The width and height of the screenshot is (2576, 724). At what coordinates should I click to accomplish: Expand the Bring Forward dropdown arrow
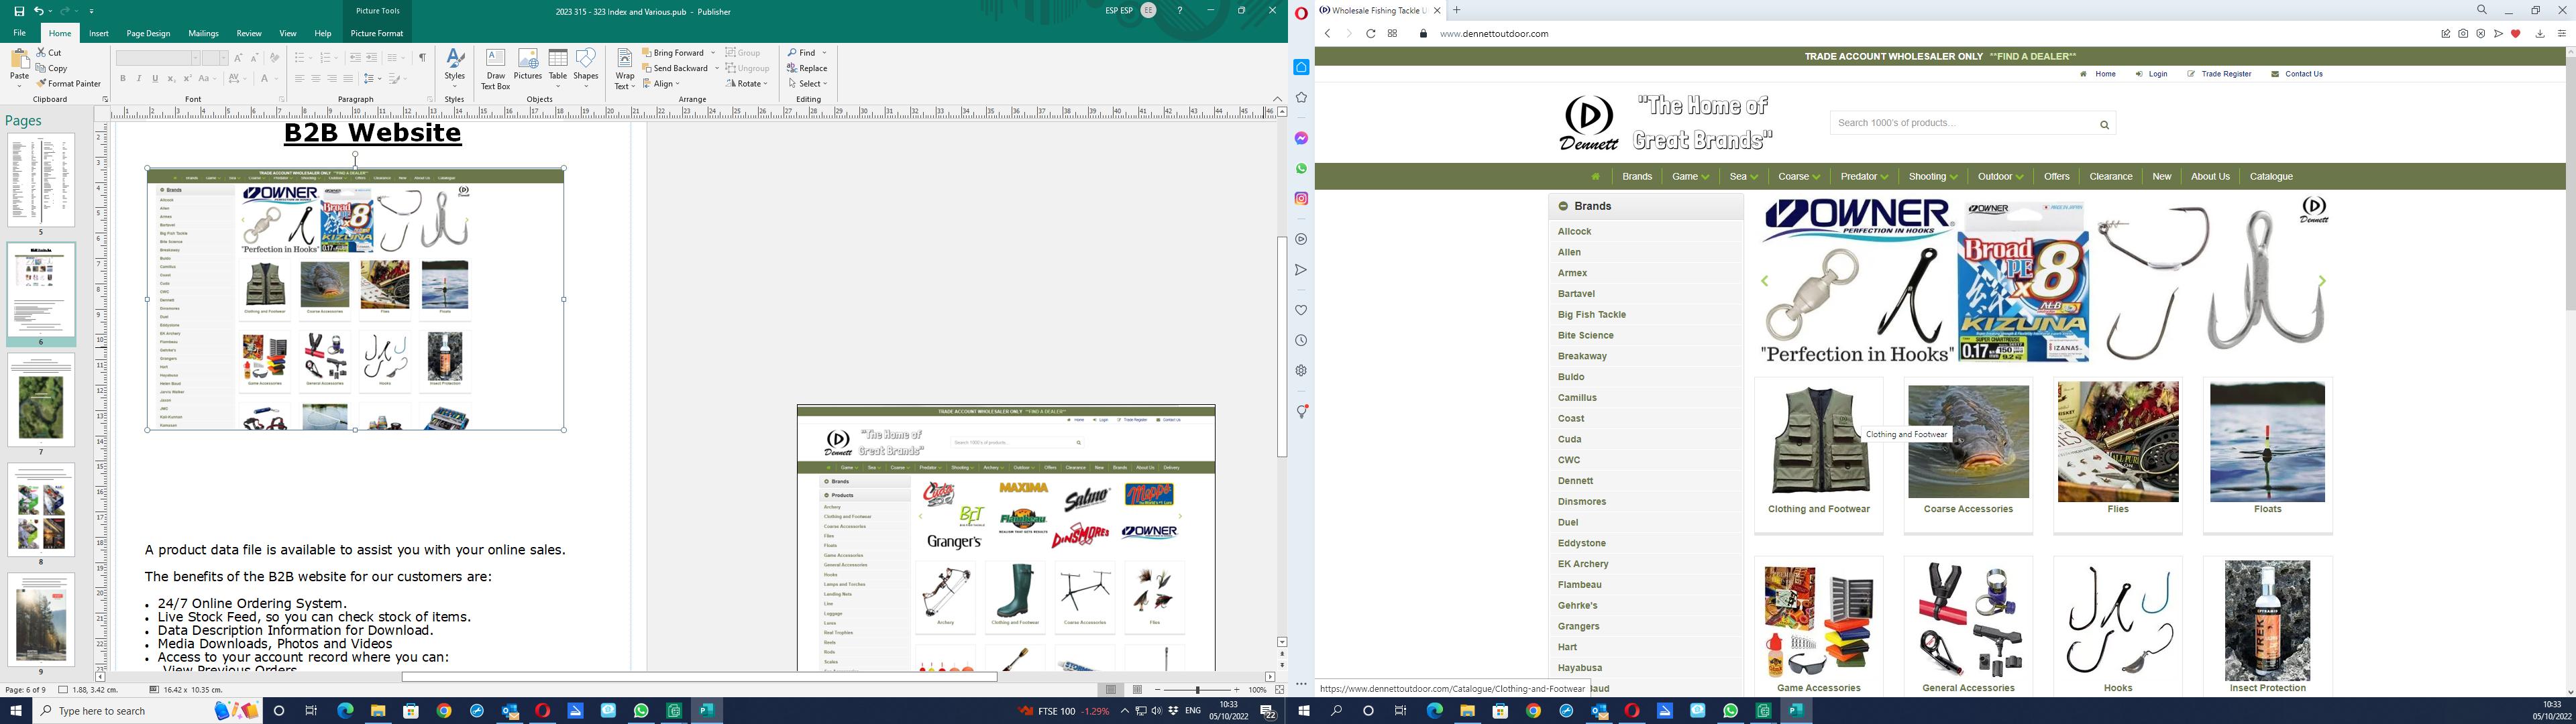point(713,53)
